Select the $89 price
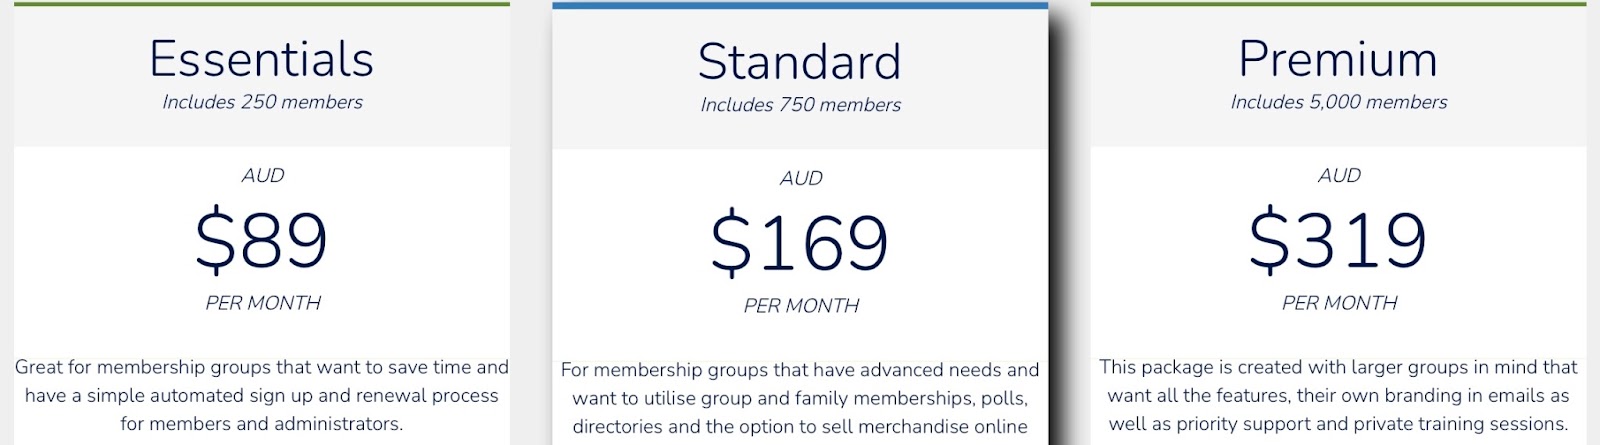Image resolution: width=1600 pixels, height=445 pixels. click(261, 240)
